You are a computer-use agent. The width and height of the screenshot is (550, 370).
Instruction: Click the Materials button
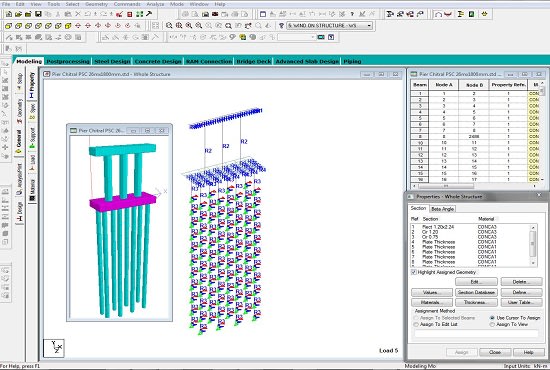[432, 302]
